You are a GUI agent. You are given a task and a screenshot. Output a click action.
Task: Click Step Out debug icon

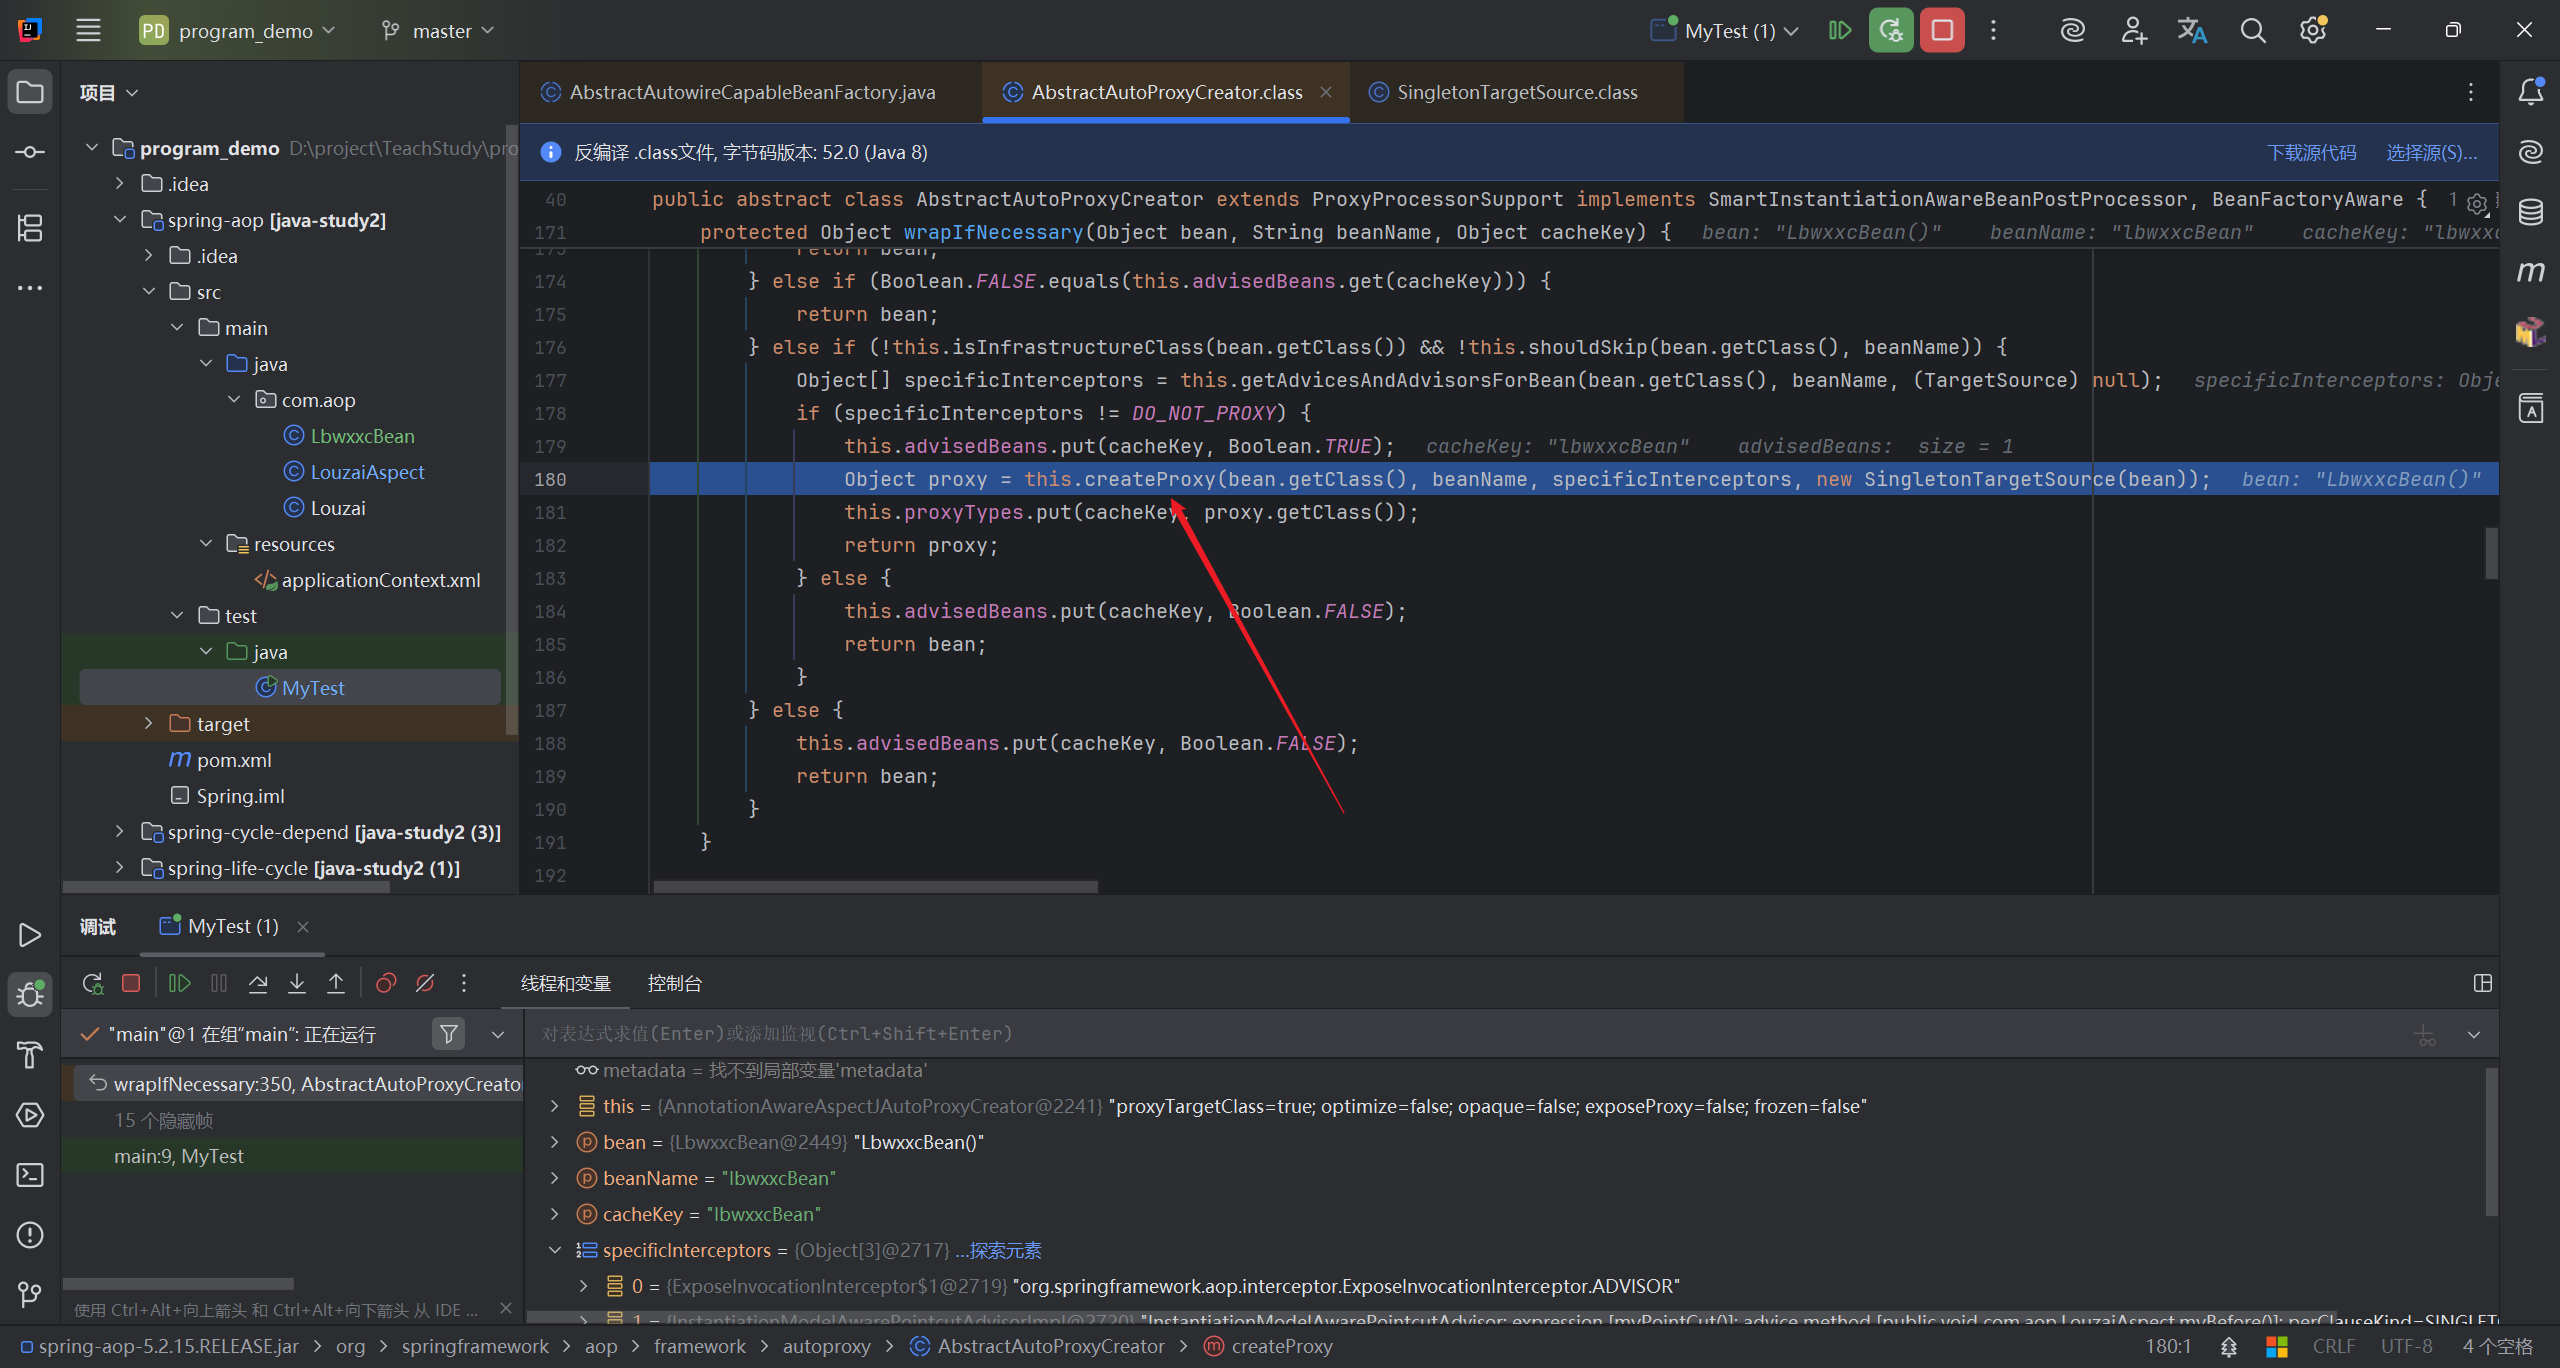pos(336,983)
